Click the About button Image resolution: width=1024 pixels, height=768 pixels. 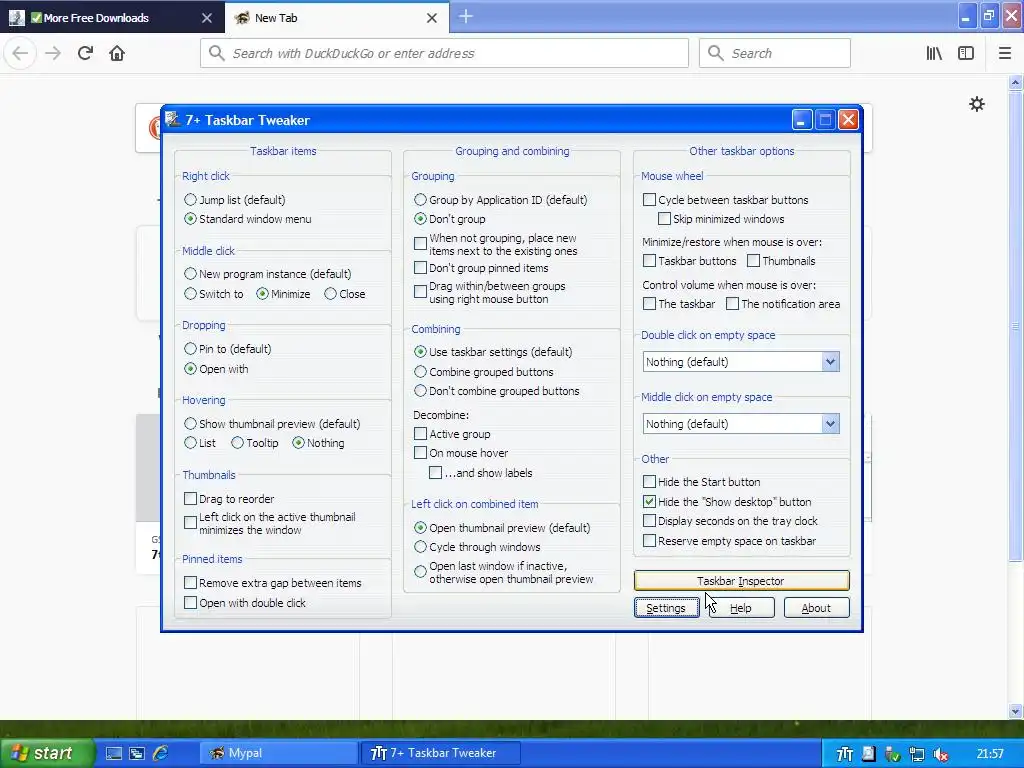816,608
